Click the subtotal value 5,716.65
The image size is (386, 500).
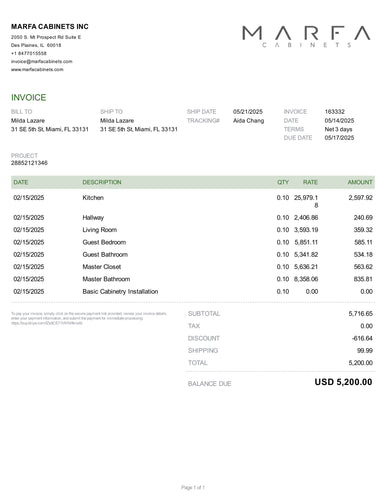[361, 314]
